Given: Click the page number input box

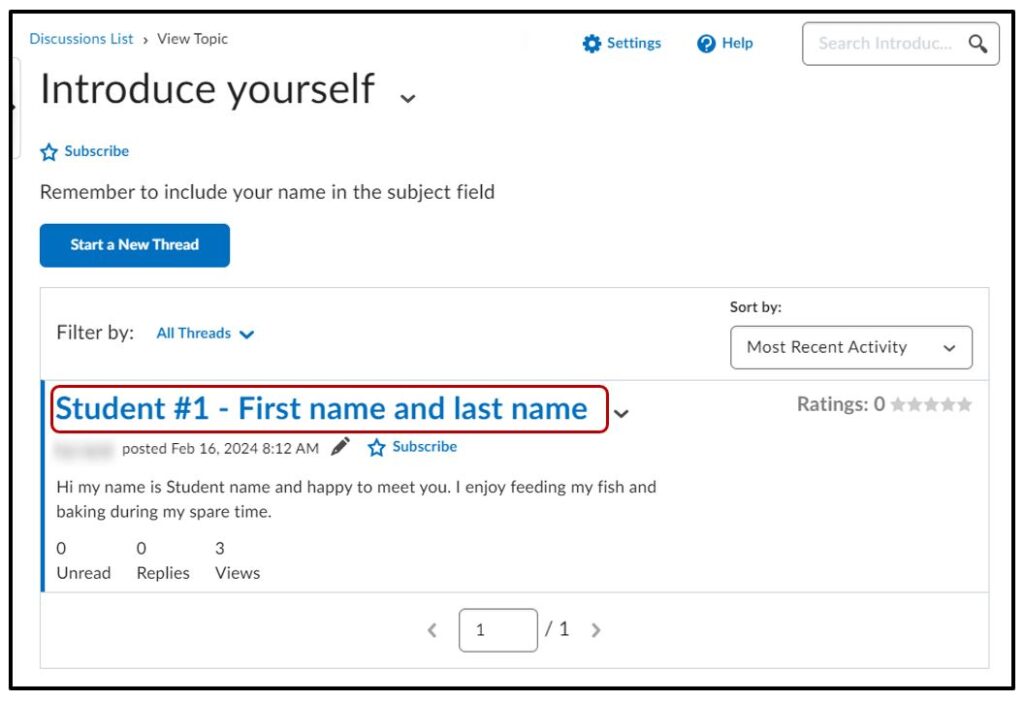Looking at the screenshot, I should [x=498, y=630].
